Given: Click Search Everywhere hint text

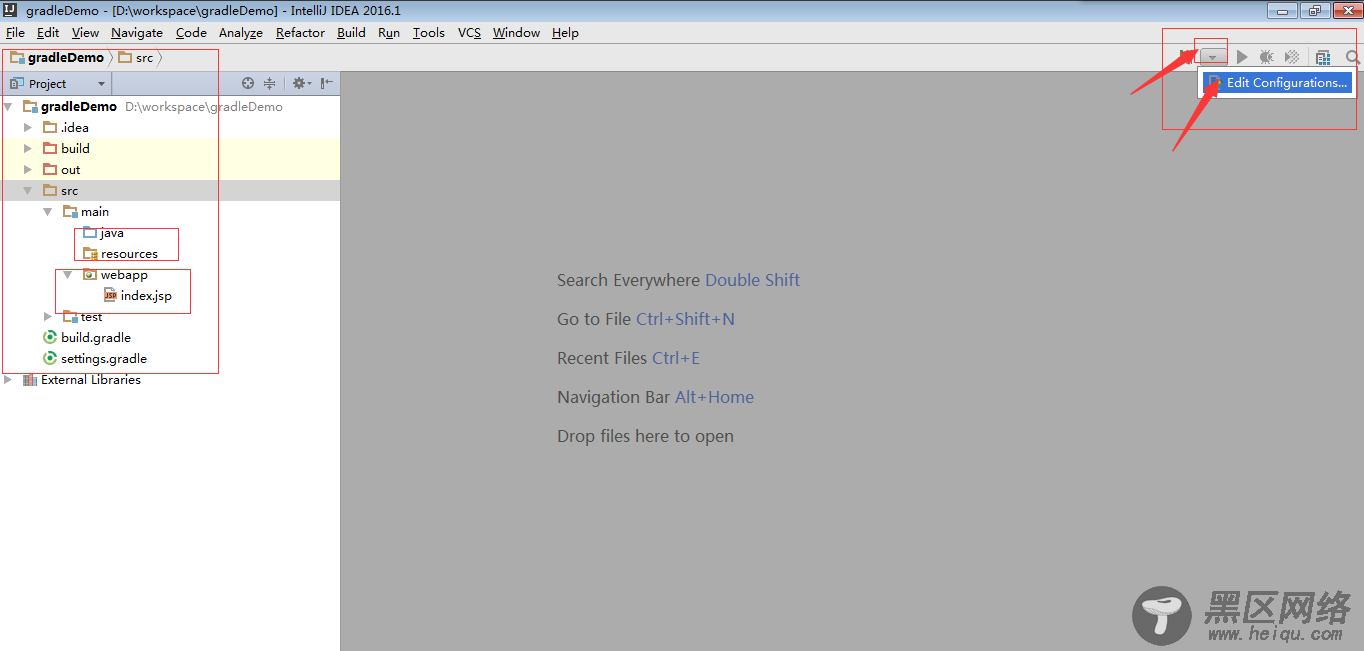Looking at the screenshot, I should pos(678,280).
